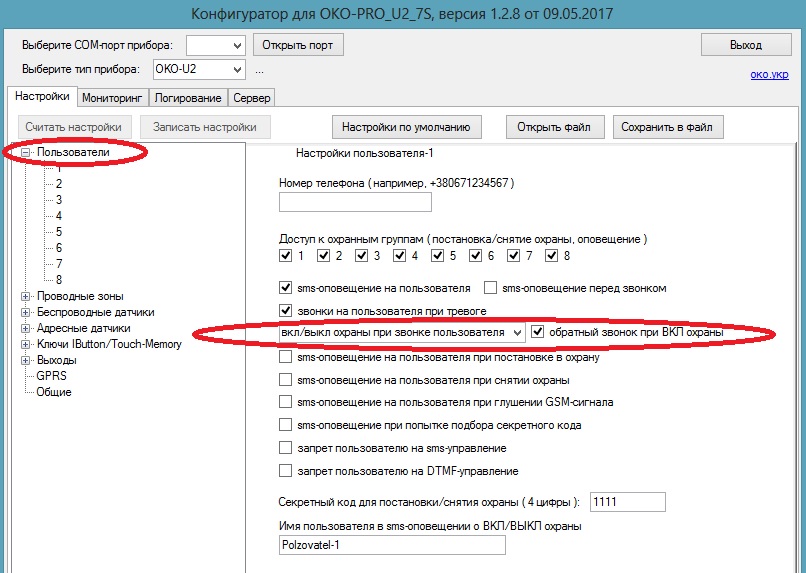
Task: Expand the Беспроводные датчики tree node
Action: pyautogui.click(x=26, y=312)
